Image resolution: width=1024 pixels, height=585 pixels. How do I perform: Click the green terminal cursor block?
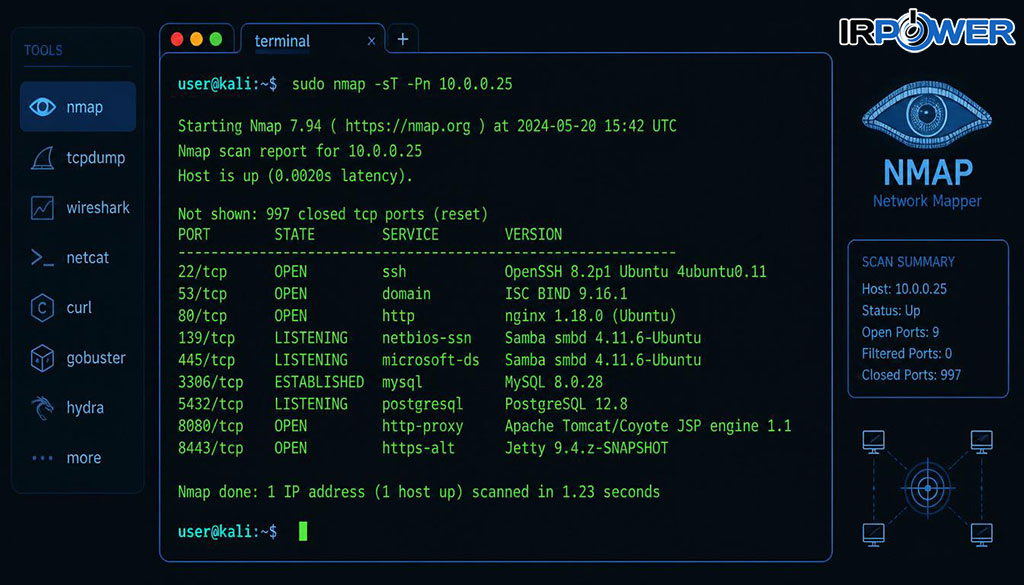[x=303, y=531]
